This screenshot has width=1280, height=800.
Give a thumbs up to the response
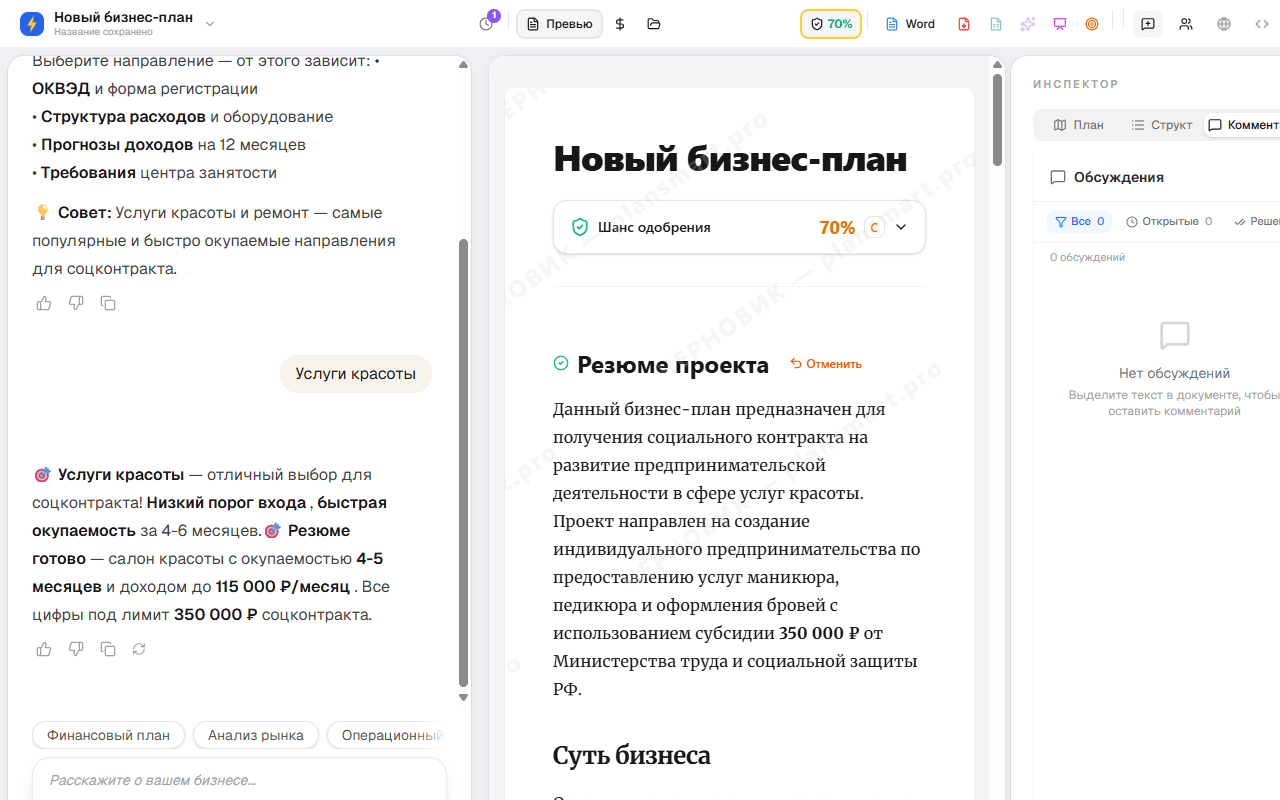pyautogui.click(x=43, y=649)
